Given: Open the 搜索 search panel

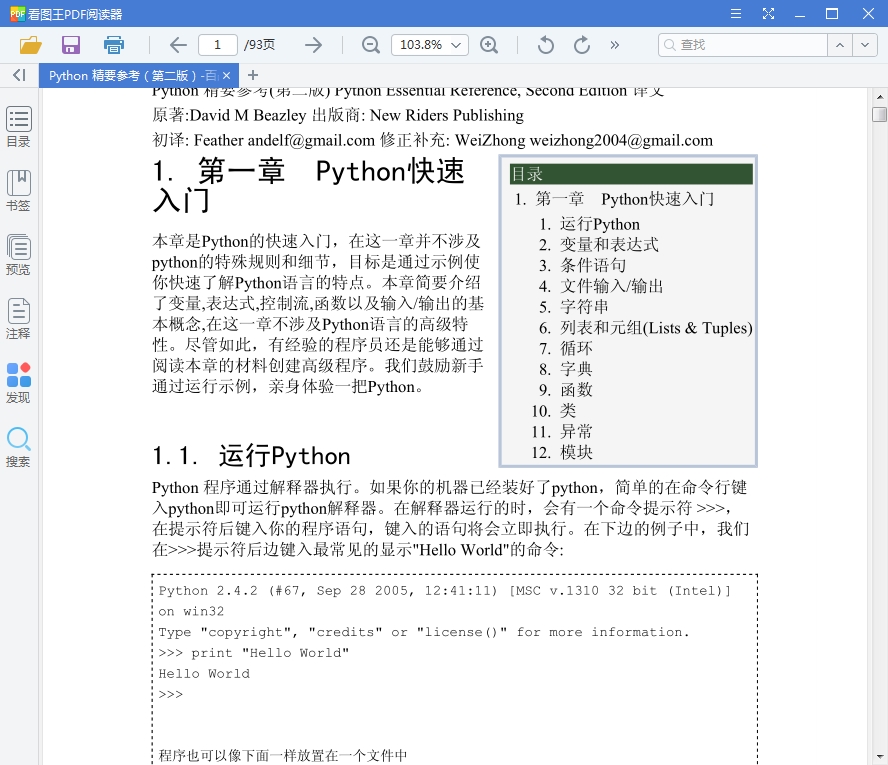Looking at the screenshot, I should pyautogui.click(x=18, y=447).
